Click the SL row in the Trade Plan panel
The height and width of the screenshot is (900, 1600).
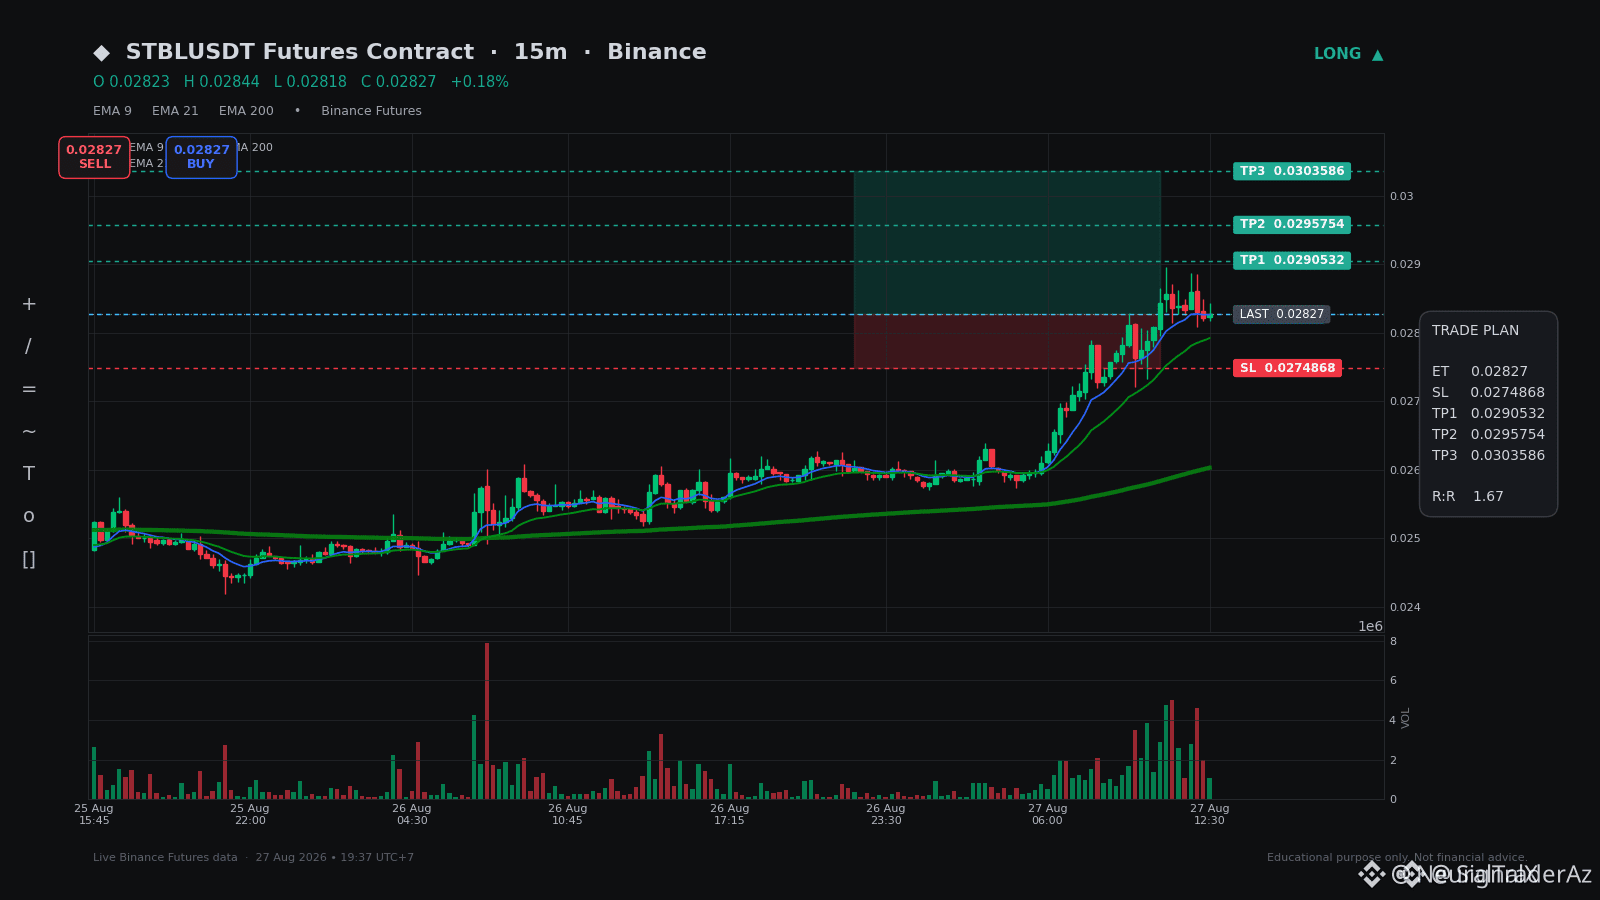coord(1488,393)
